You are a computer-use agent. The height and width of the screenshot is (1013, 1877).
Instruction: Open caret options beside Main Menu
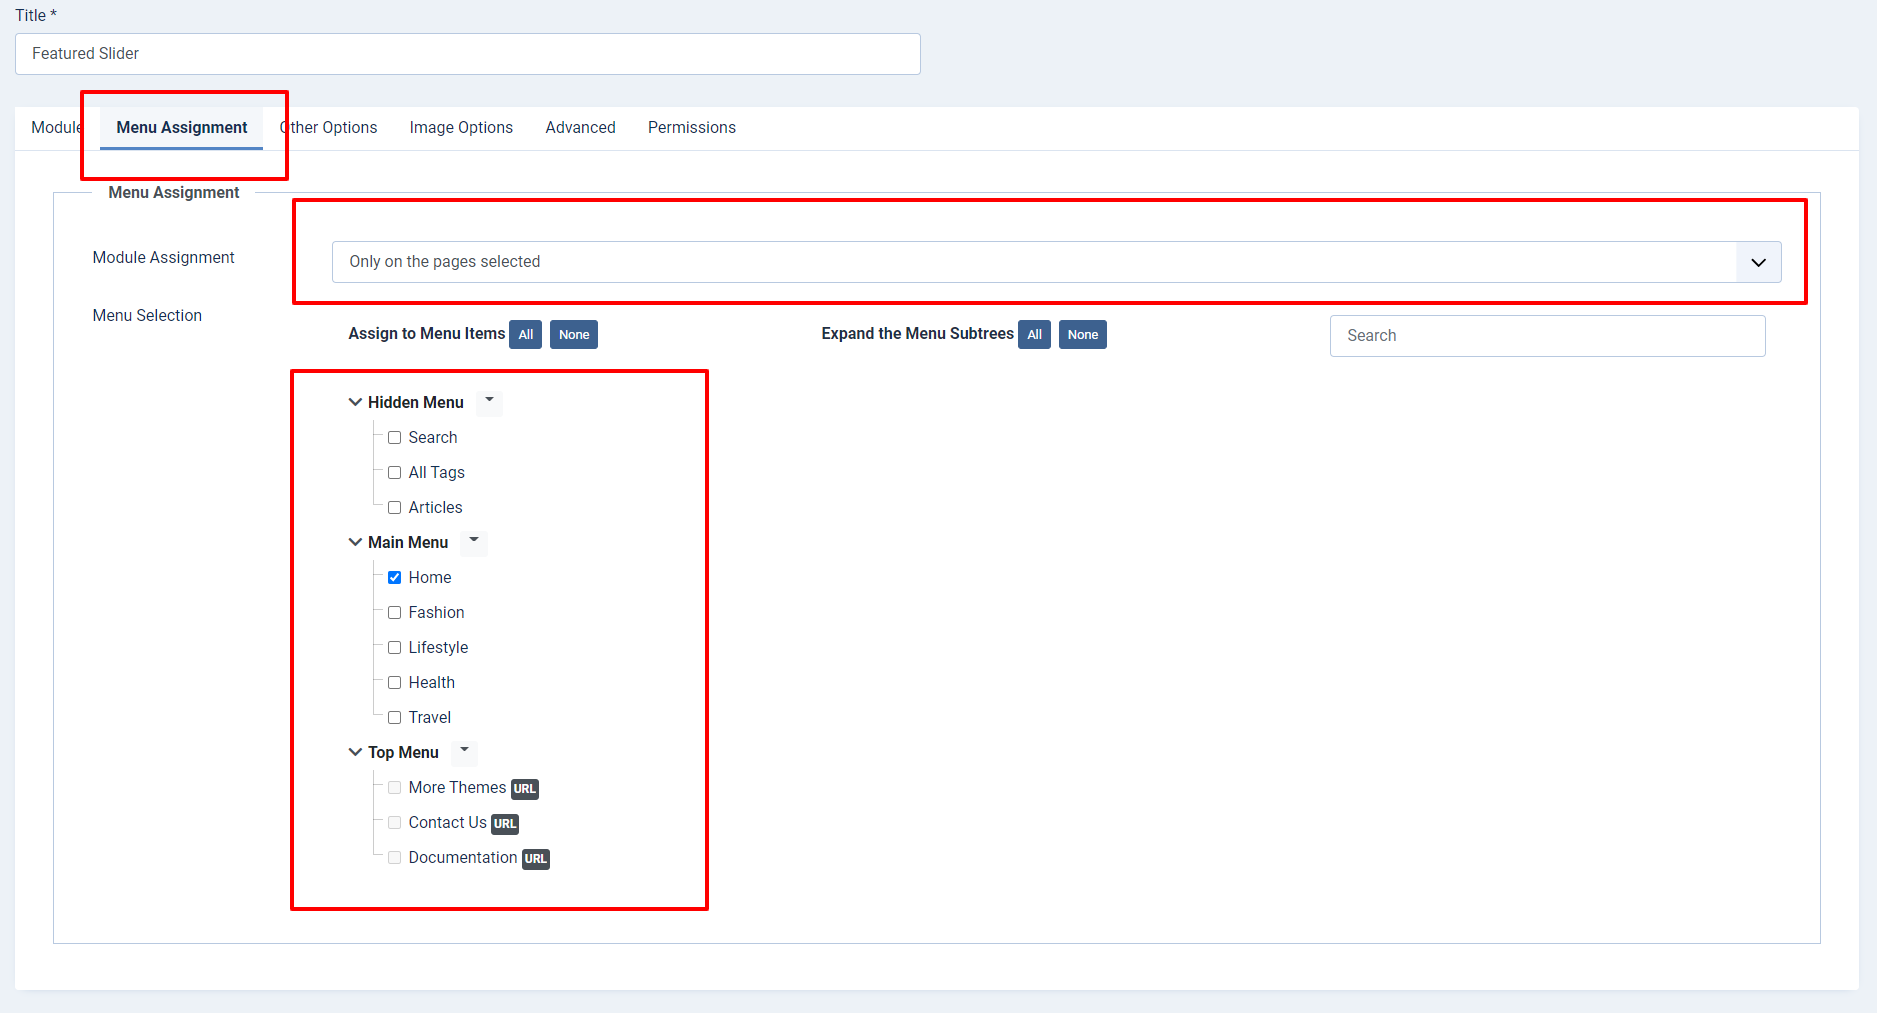[474, 540]
